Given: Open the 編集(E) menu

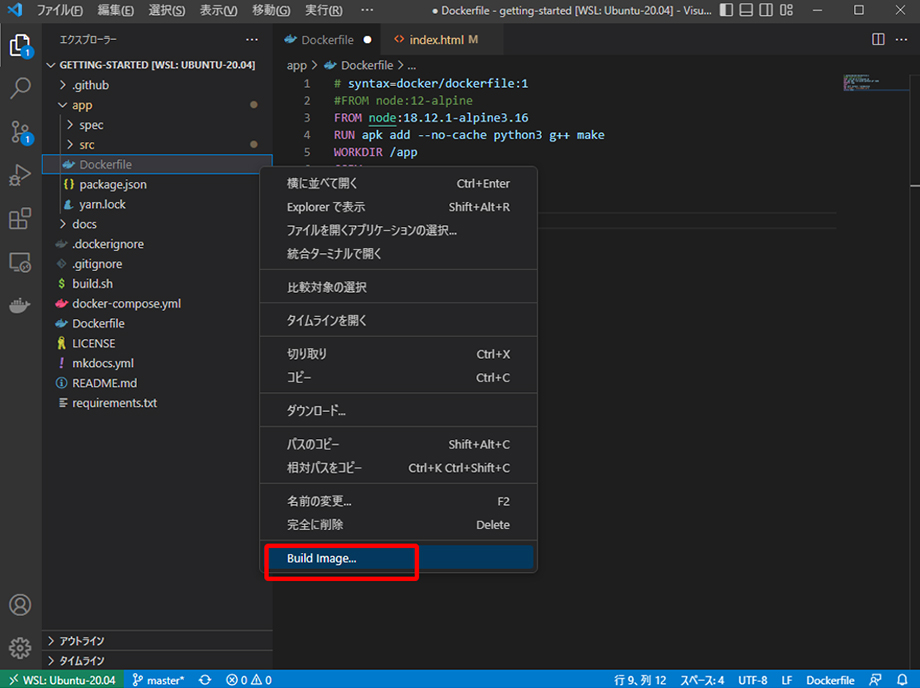Looking at the screenshot, I should [x=116, y=10].
